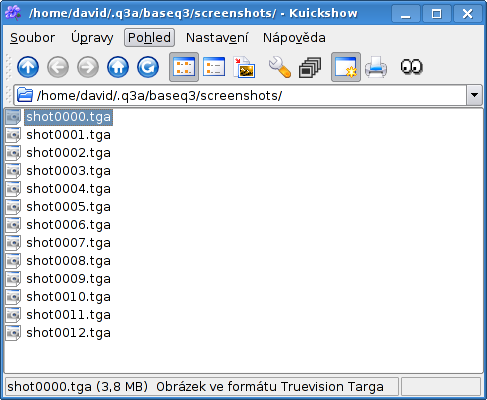The height and width of the screenshot is (400, 487).
Task: Select the file shot0012.tga
Action: [x=68, y=333]
